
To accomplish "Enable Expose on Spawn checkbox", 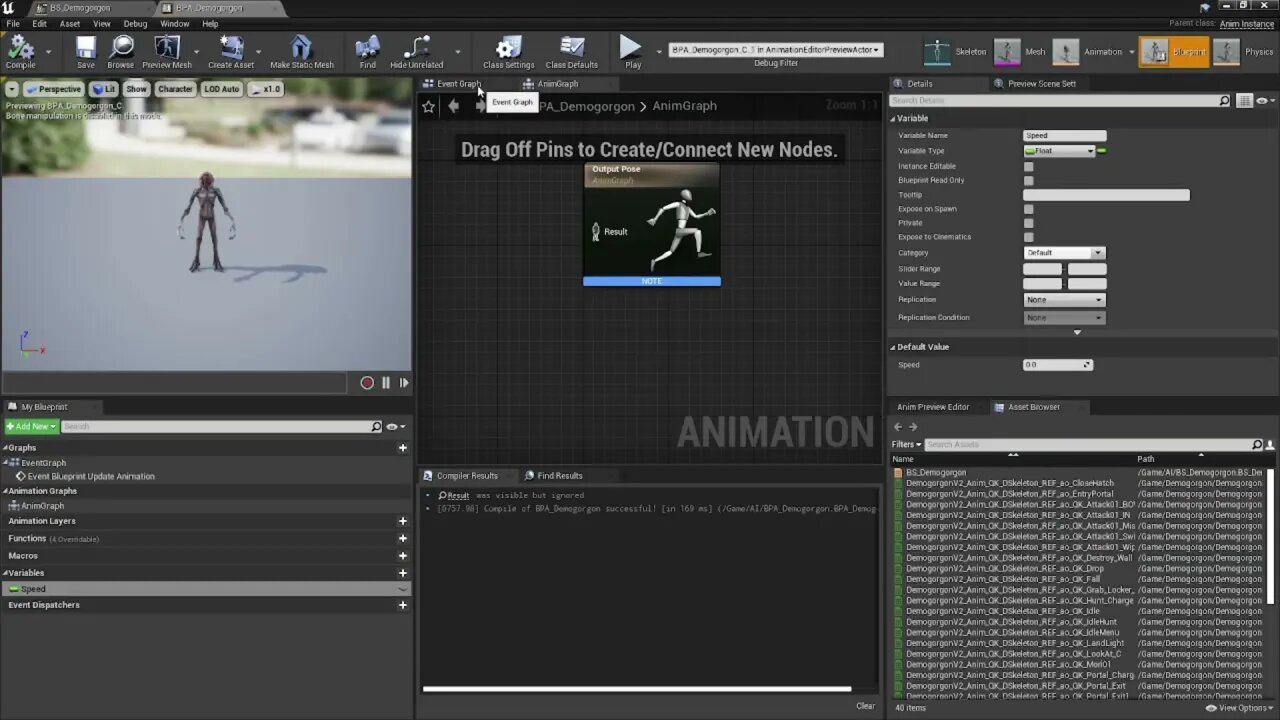I will click(x=1028, y=209).
